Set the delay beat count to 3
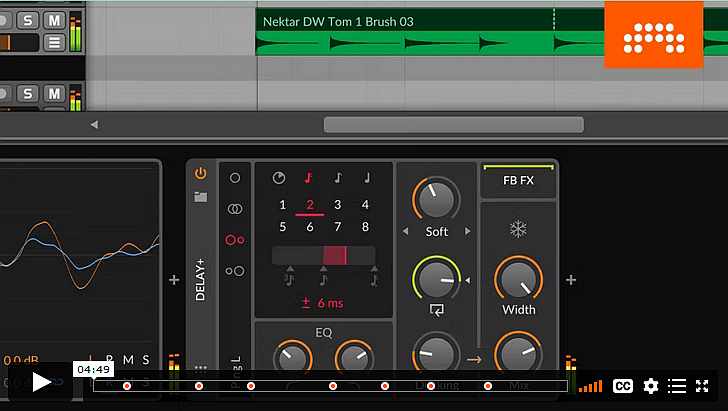This screenshot has height=411, width=728. click(338, 205)
